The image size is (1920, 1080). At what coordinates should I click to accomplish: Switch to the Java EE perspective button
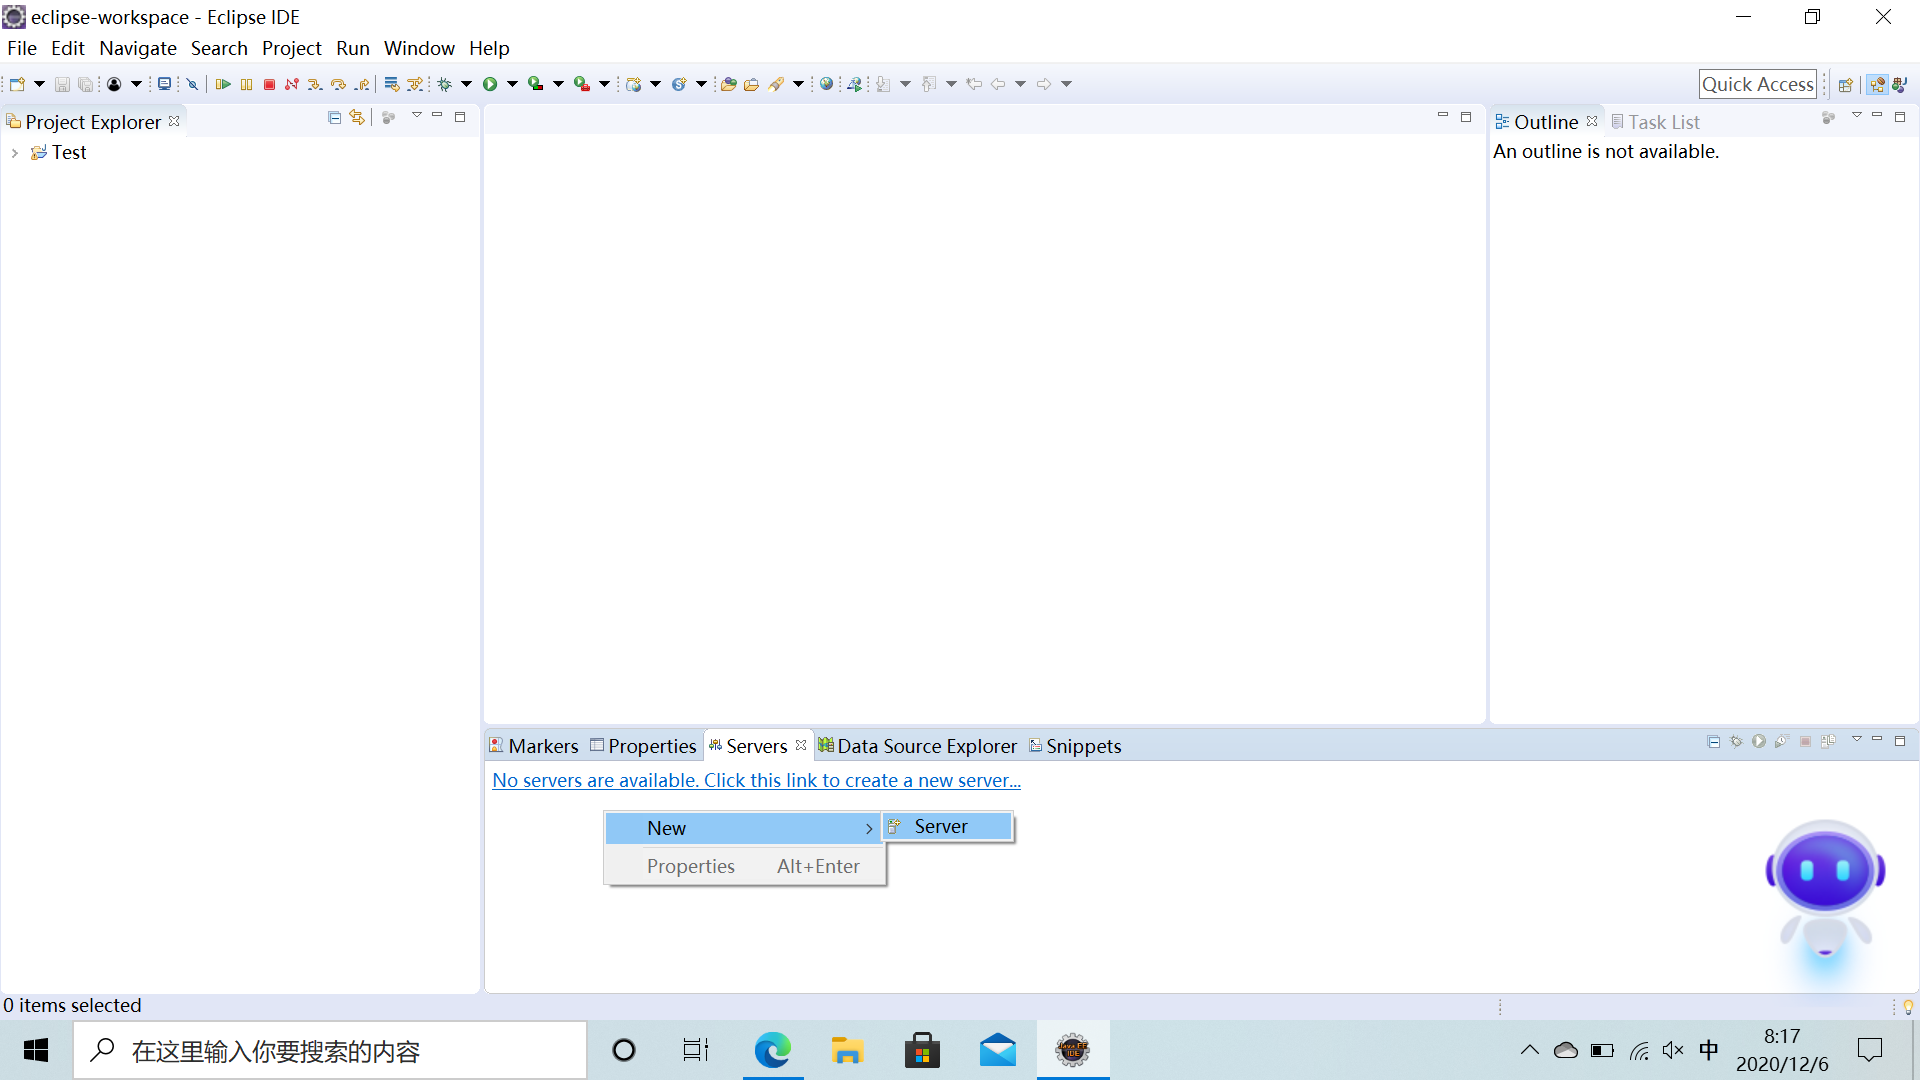pyautogui.click(x=1877, y=85)
